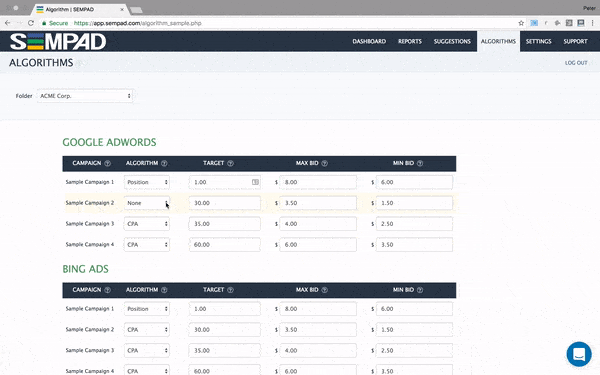Open AdWords Sample Campaign 3 CPA algorithm dropdown
This screenshot has width=600, height=375.
(x=147, y=224)
